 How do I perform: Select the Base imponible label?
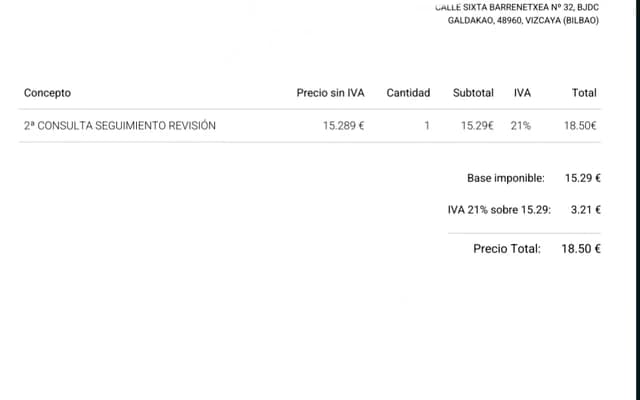505,178
